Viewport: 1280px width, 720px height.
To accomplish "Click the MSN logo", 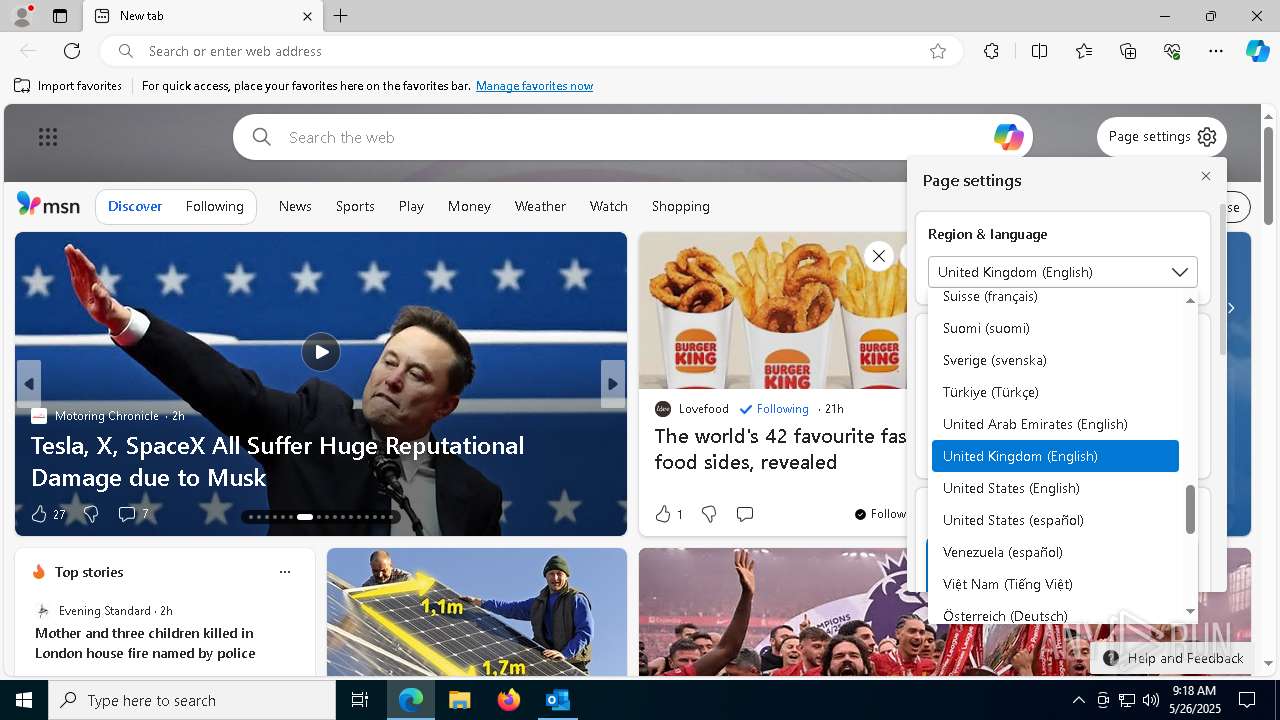I will (48, 205).
